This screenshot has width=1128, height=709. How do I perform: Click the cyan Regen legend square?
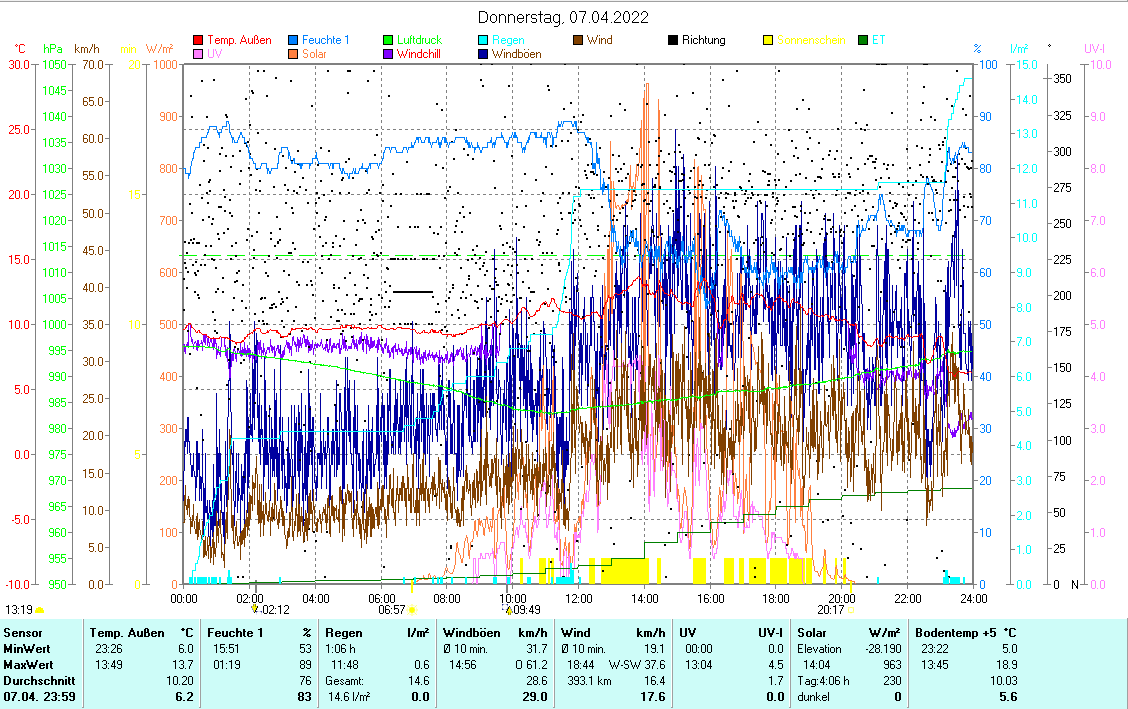tap(483, 40)
